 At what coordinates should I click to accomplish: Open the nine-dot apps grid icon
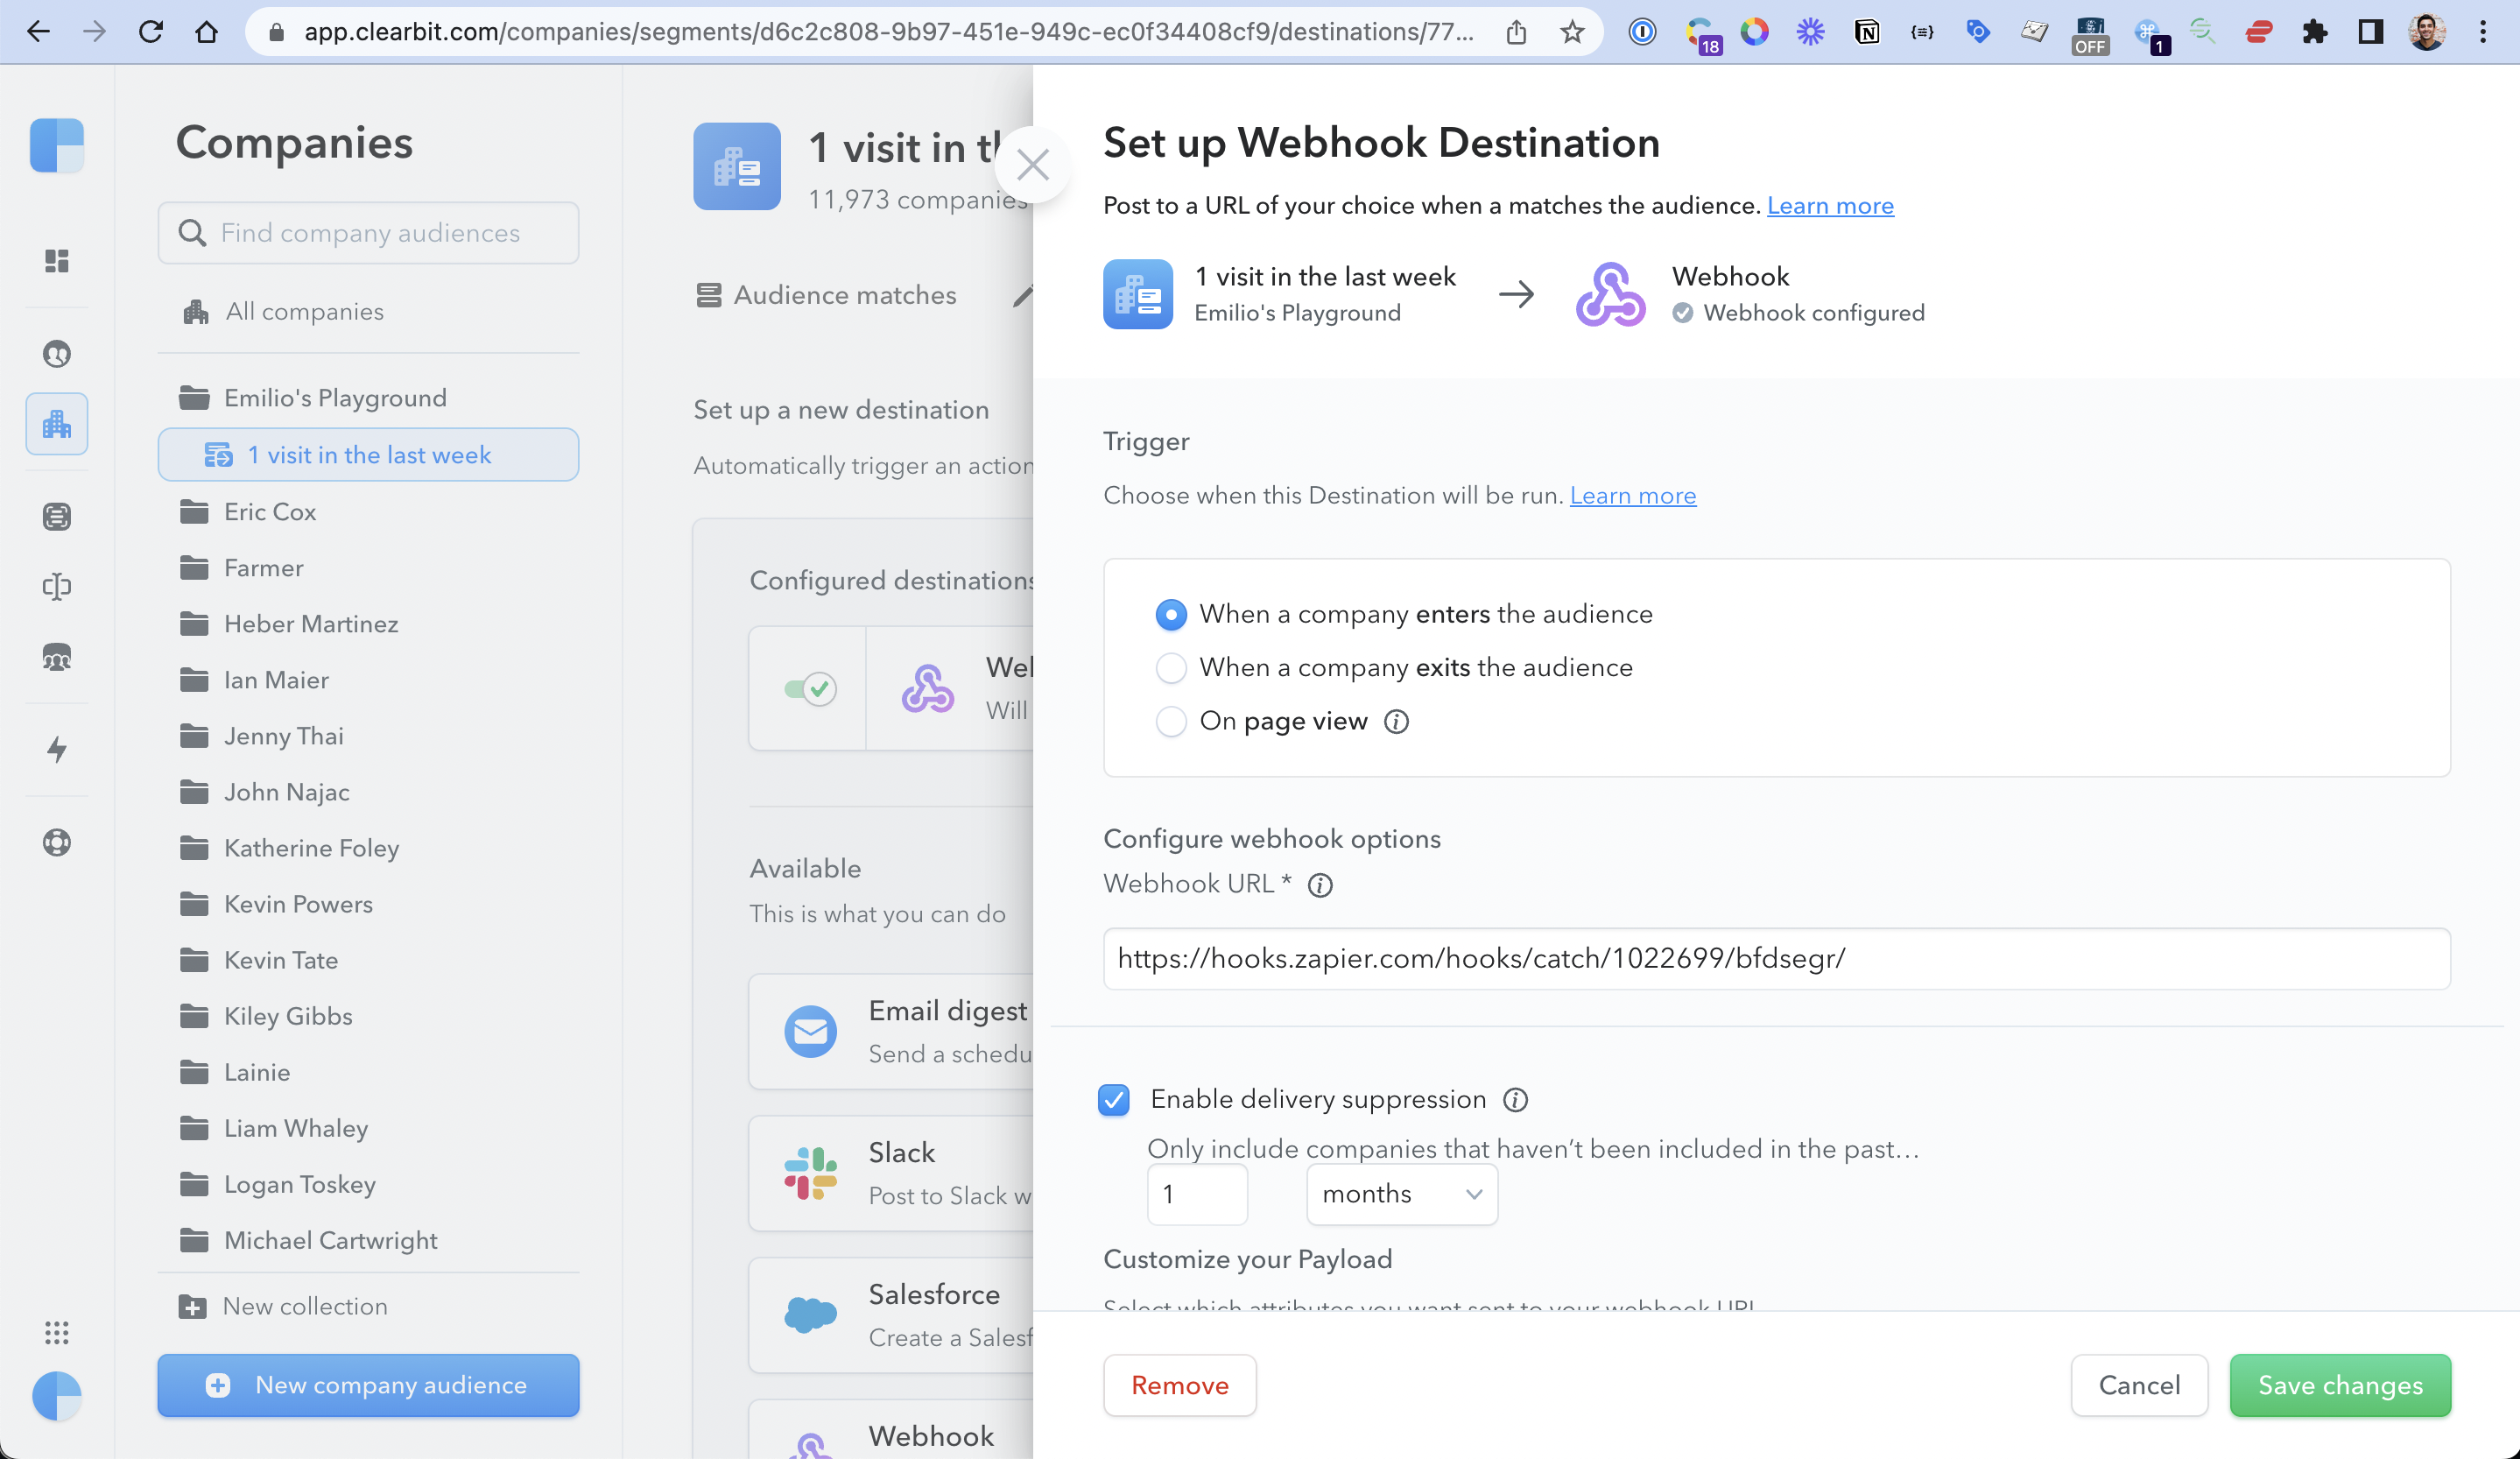(x=57, y=1332)
